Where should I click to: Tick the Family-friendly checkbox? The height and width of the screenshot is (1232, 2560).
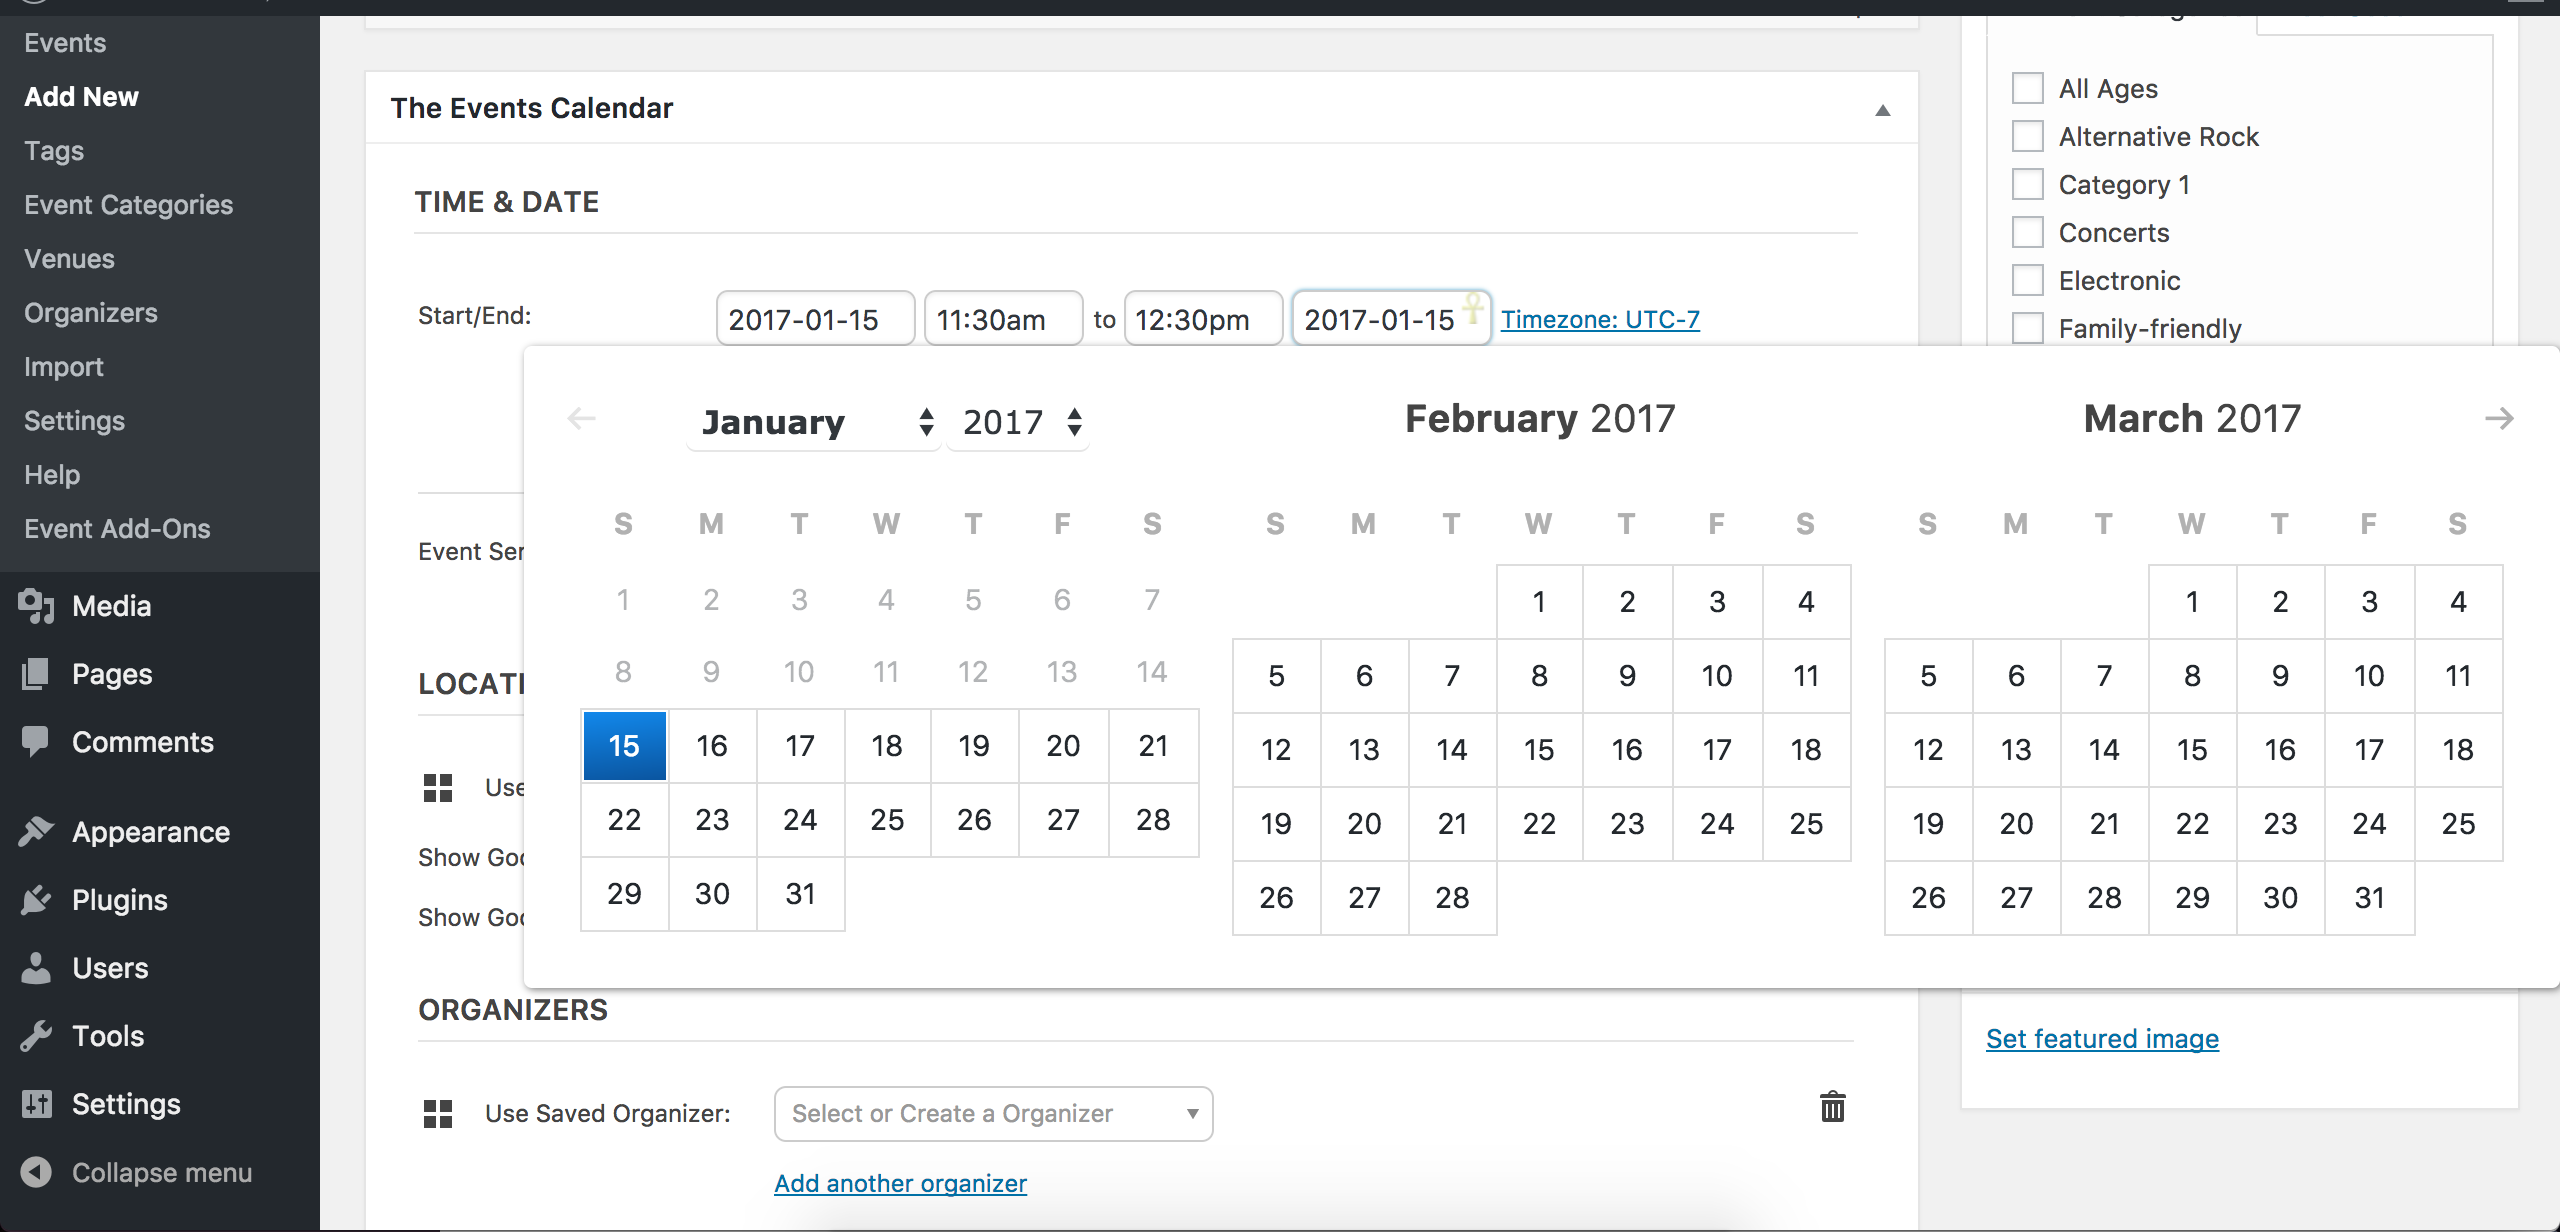click(x=2027, y=328)
